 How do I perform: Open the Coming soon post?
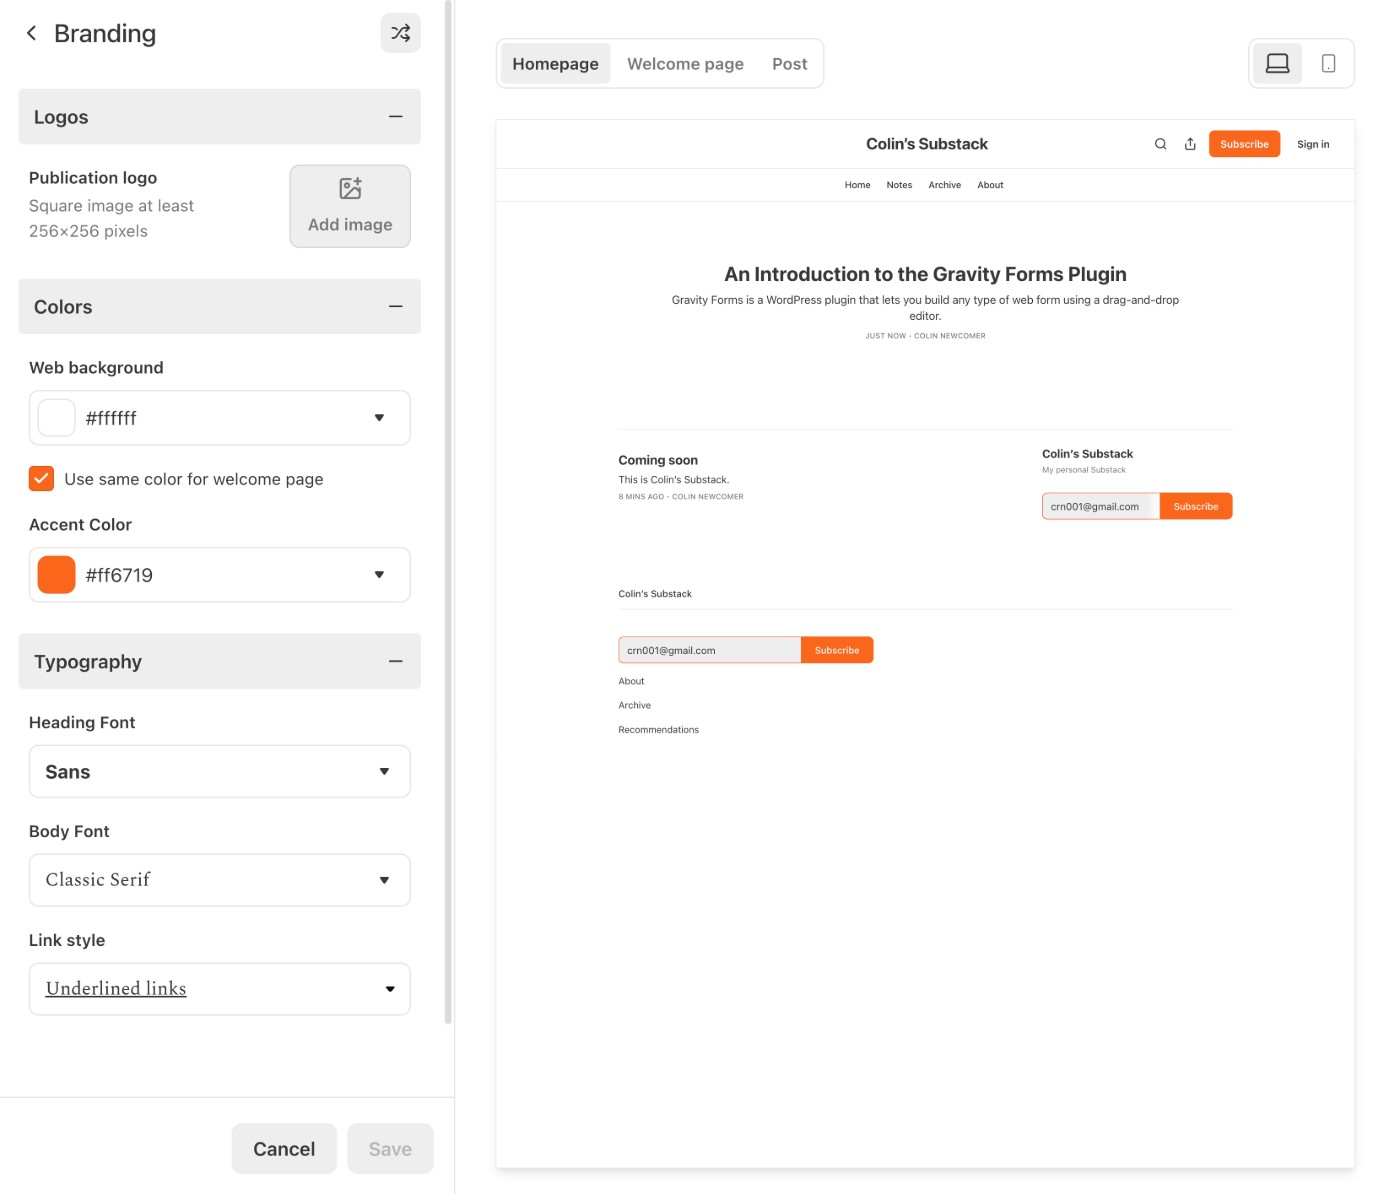[x=658, y=460]
